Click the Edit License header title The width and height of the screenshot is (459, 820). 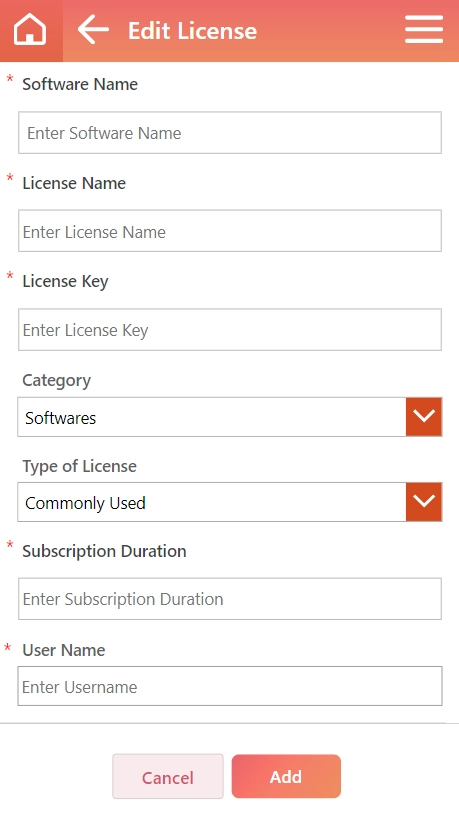click(x=192, y=30)
